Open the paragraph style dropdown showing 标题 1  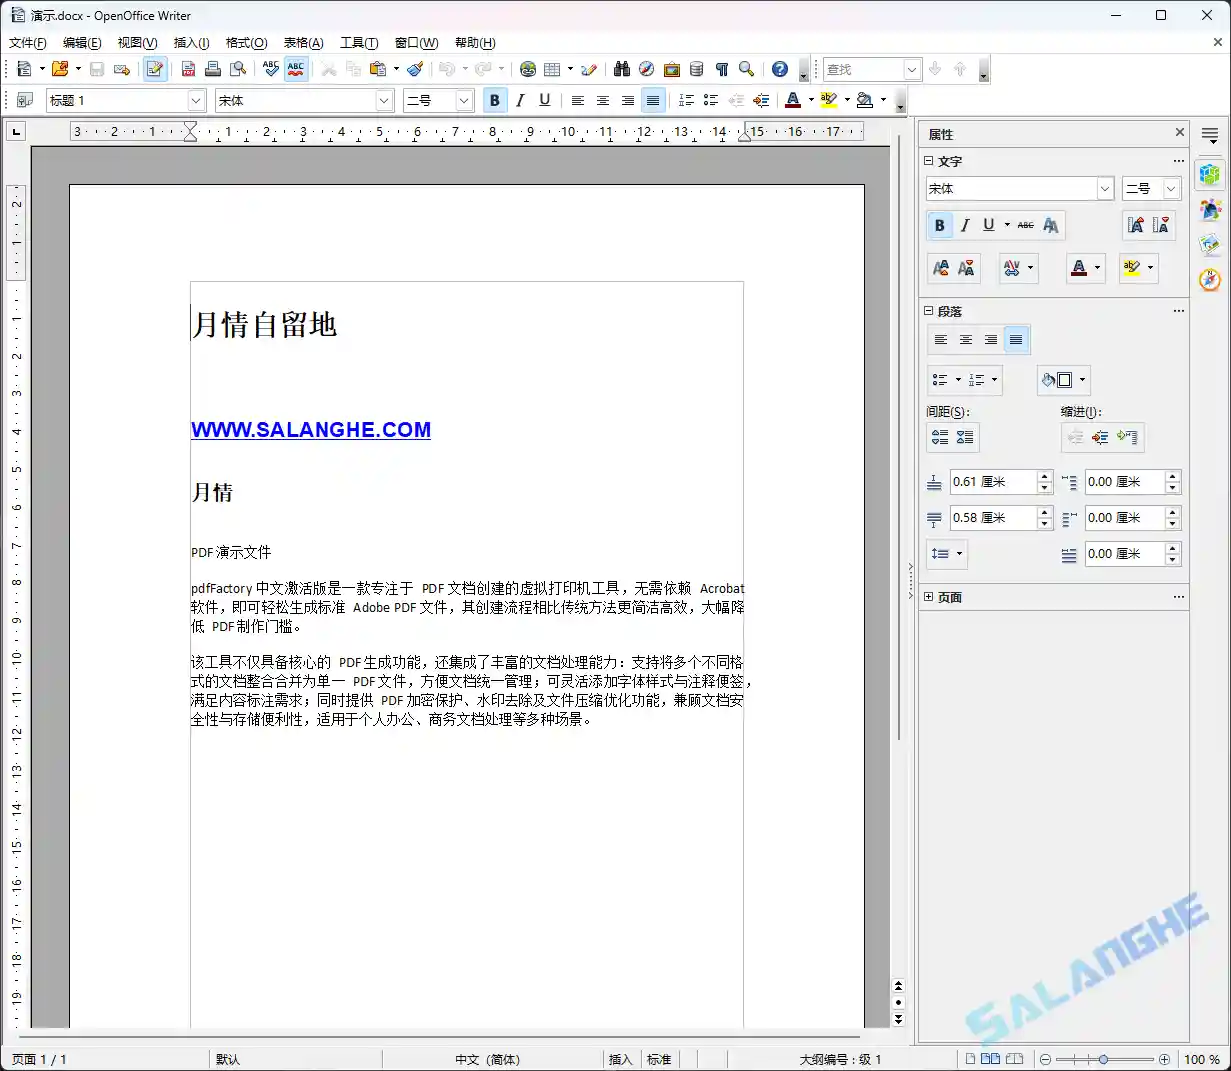[198, 100]
